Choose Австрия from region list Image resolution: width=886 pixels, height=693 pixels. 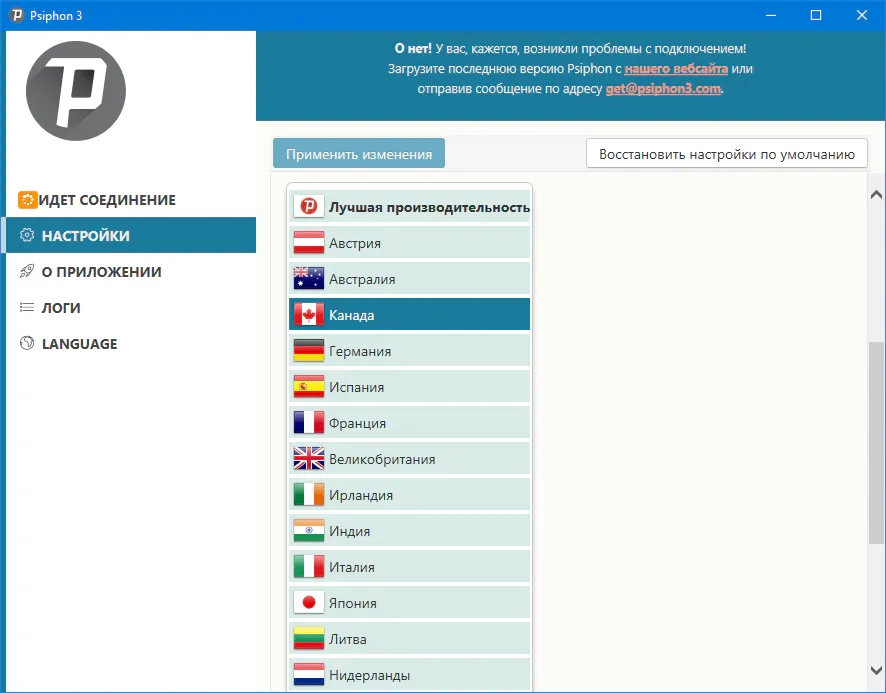(x=410, y=243)
